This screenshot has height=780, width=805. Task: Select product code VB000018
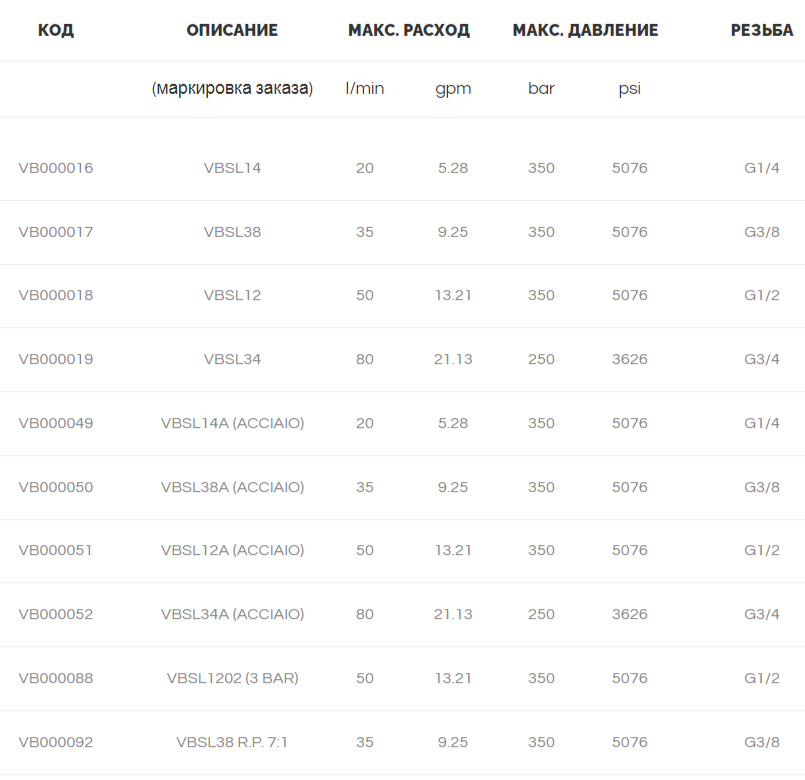56,295
